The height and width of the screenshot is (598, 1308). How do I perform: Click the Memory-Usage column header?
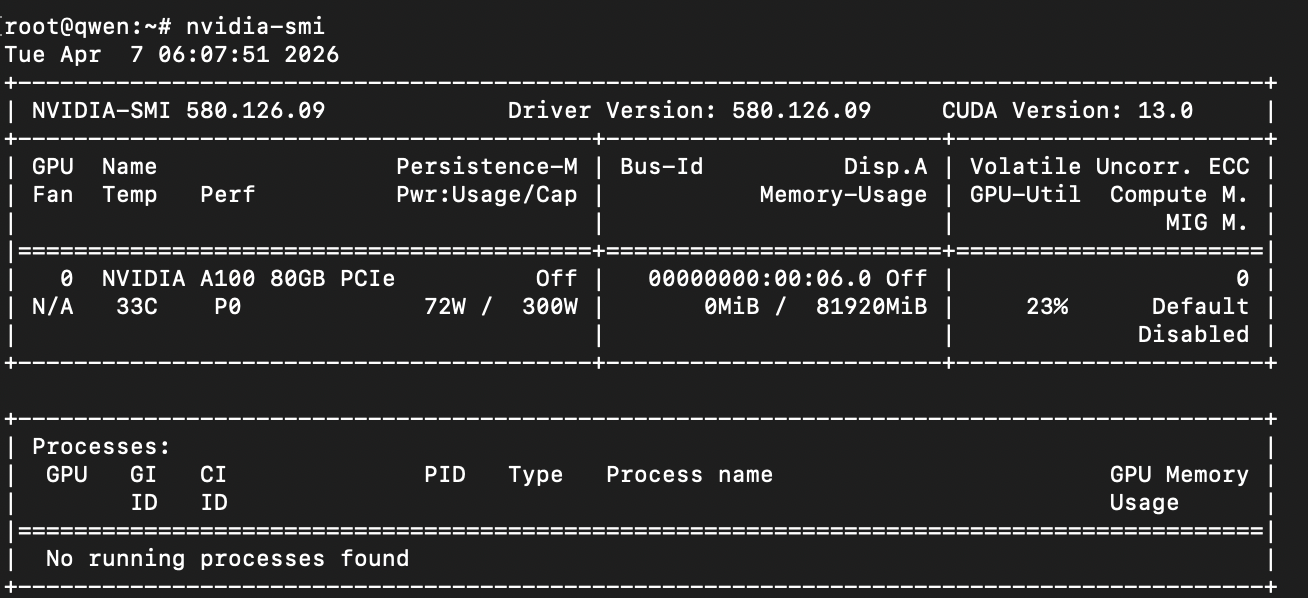pyautogui.click(x=843, y=194)
